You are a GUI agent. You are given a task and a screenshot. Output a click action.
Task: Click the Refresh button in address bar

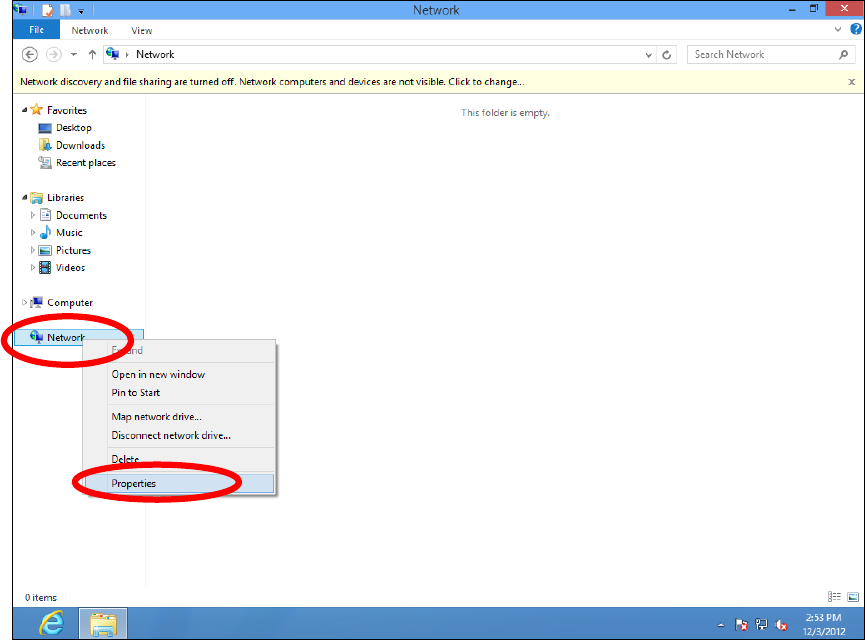666,55
